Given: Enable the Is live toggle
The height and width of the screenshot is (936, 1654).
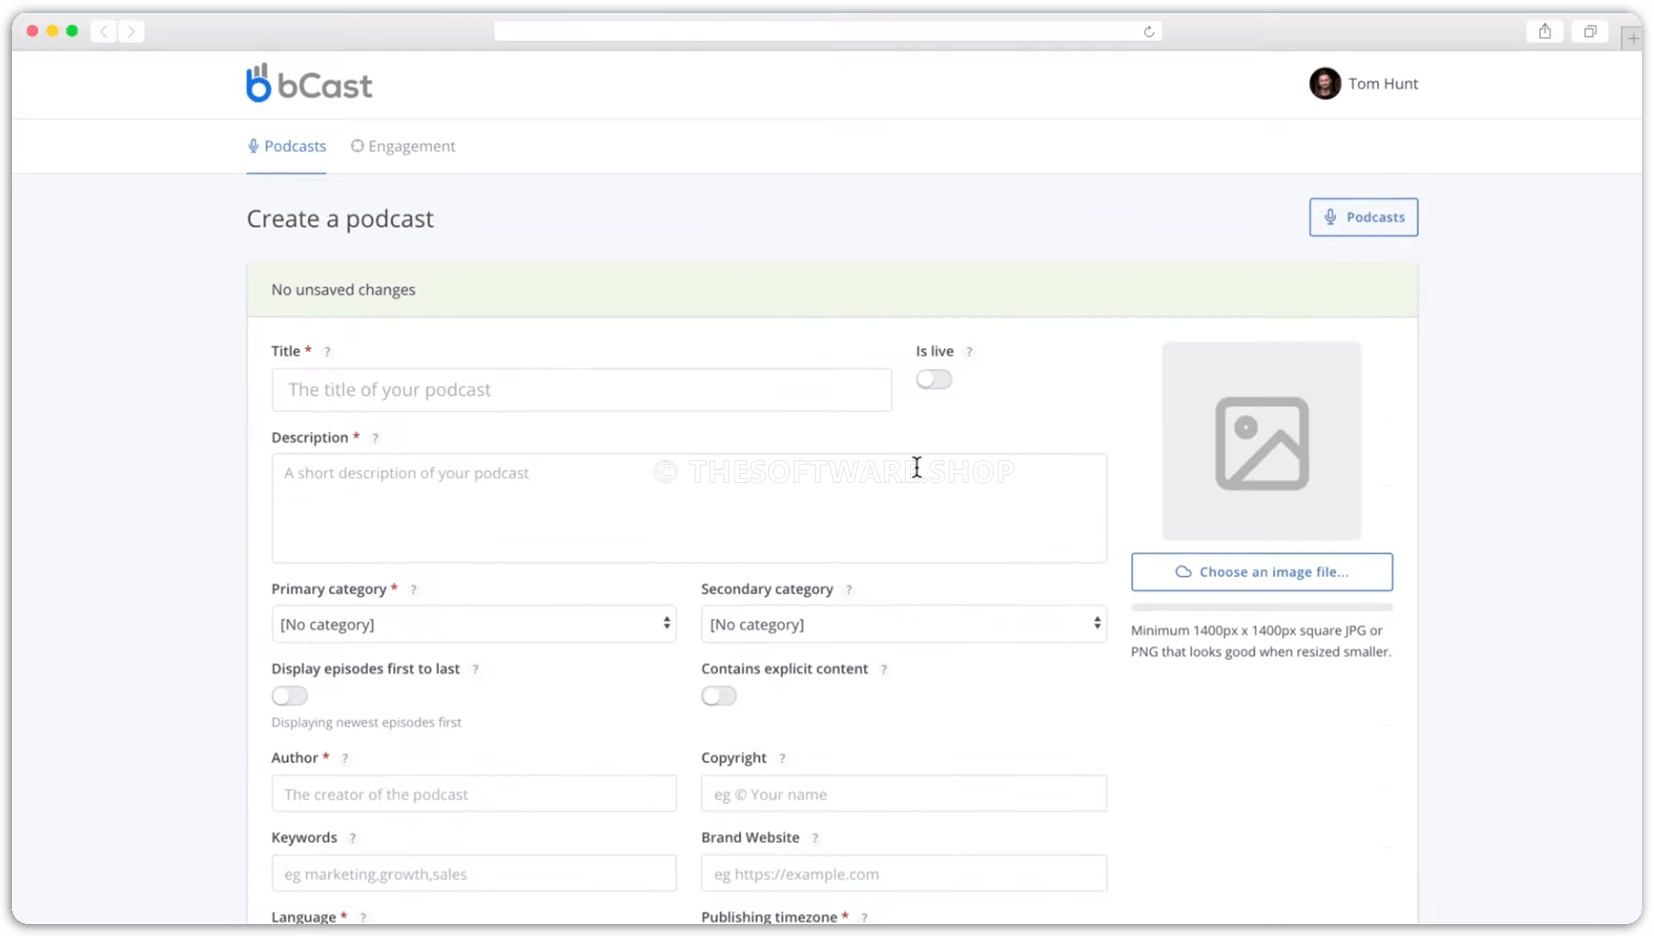Looking at the screenshot, I should pyautogui.click(x=934, y=380).
